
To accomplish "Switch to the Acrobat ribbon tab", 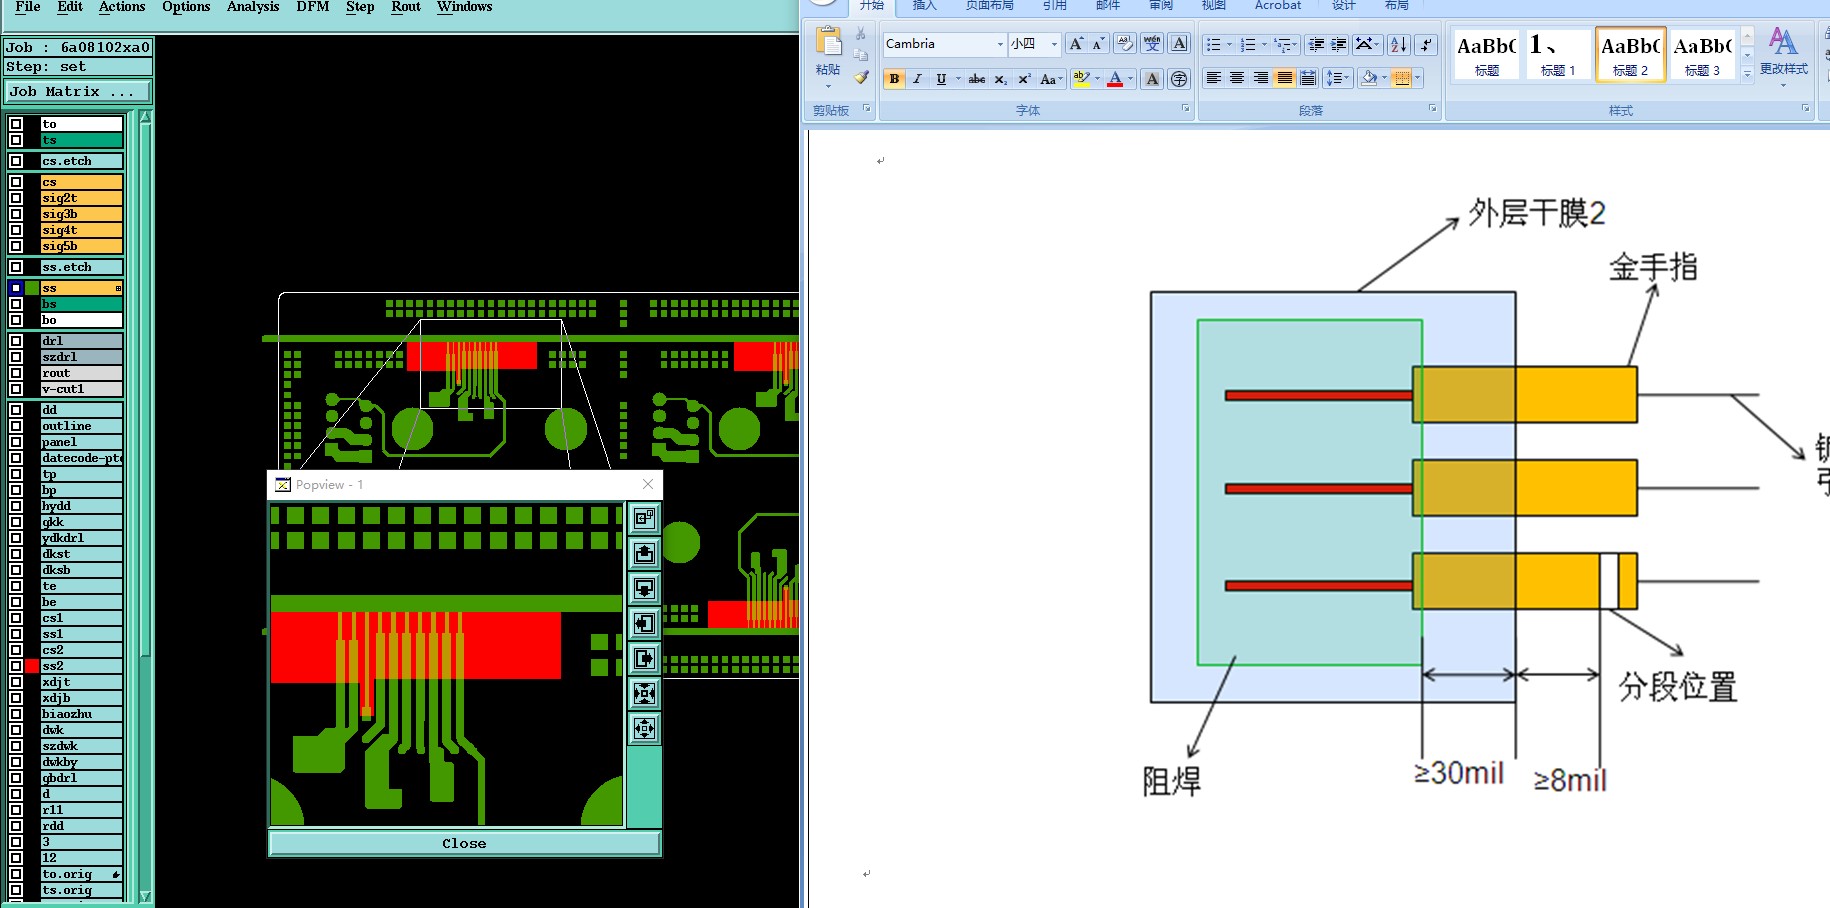I will (x=1278, y=6).
